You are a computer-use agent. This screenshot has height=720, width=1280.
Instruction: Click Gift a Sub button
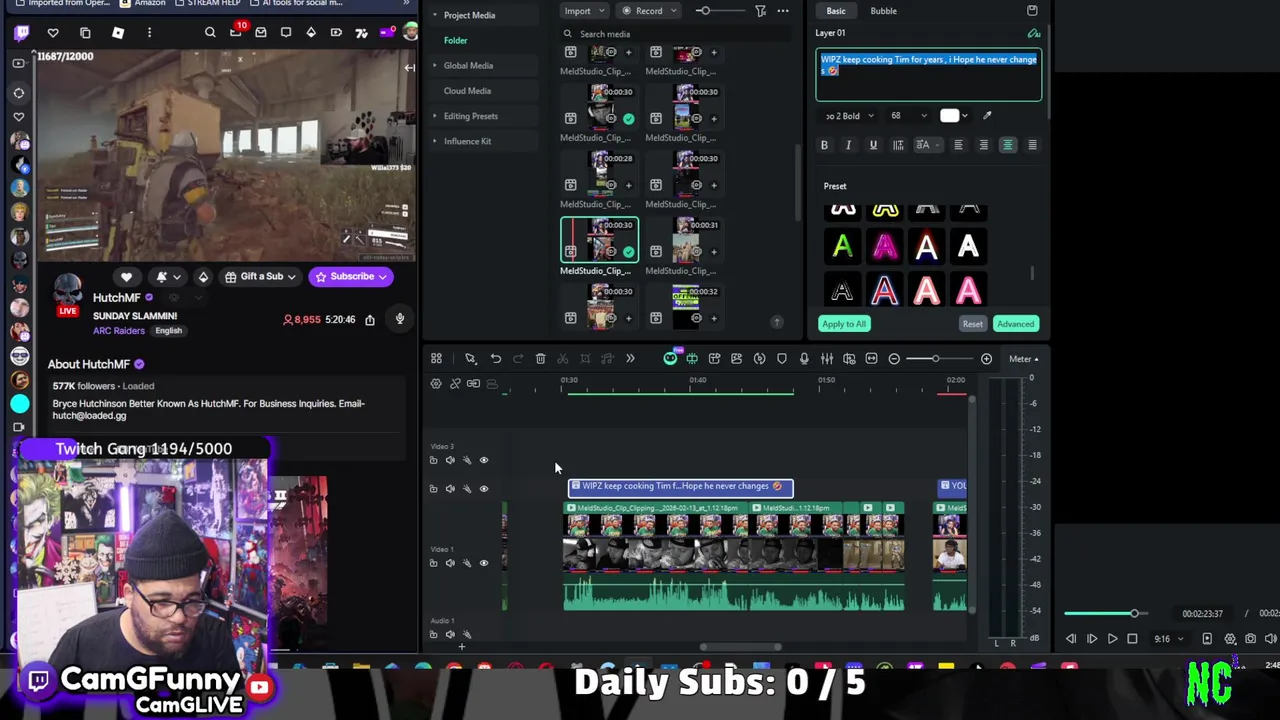point(260,277)
